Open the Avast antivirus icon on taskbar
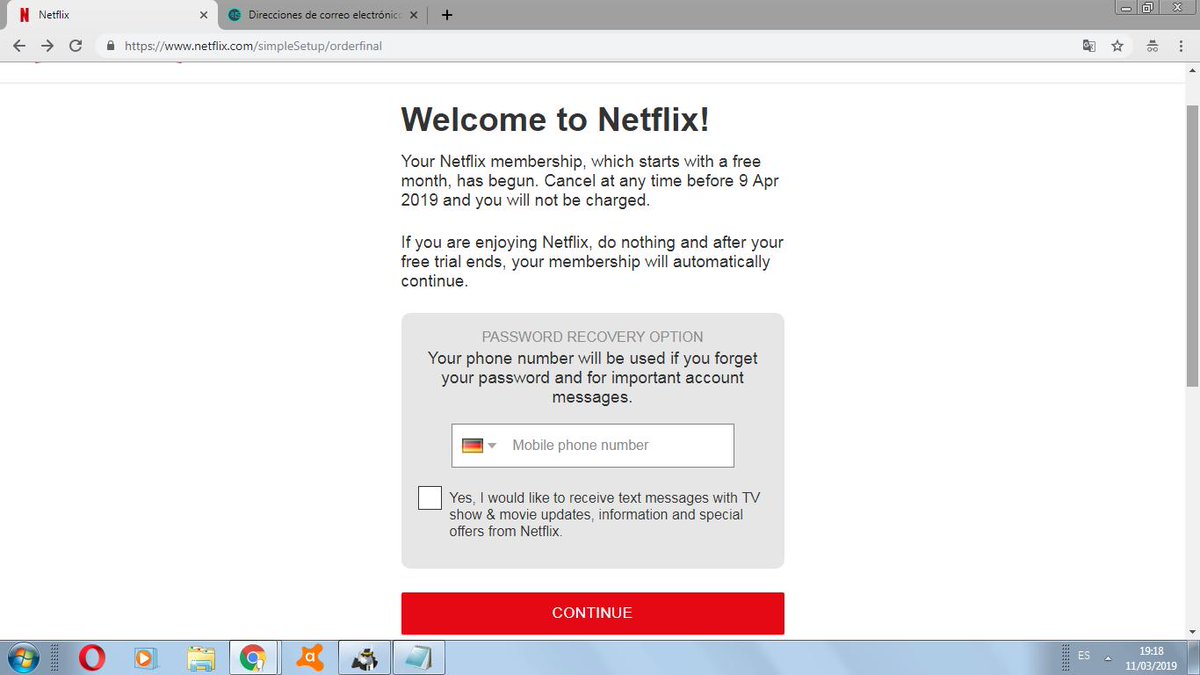Image resolution: width=1200 pixels, height=675 pixels. pyautogui.click(x=308, y=657)
